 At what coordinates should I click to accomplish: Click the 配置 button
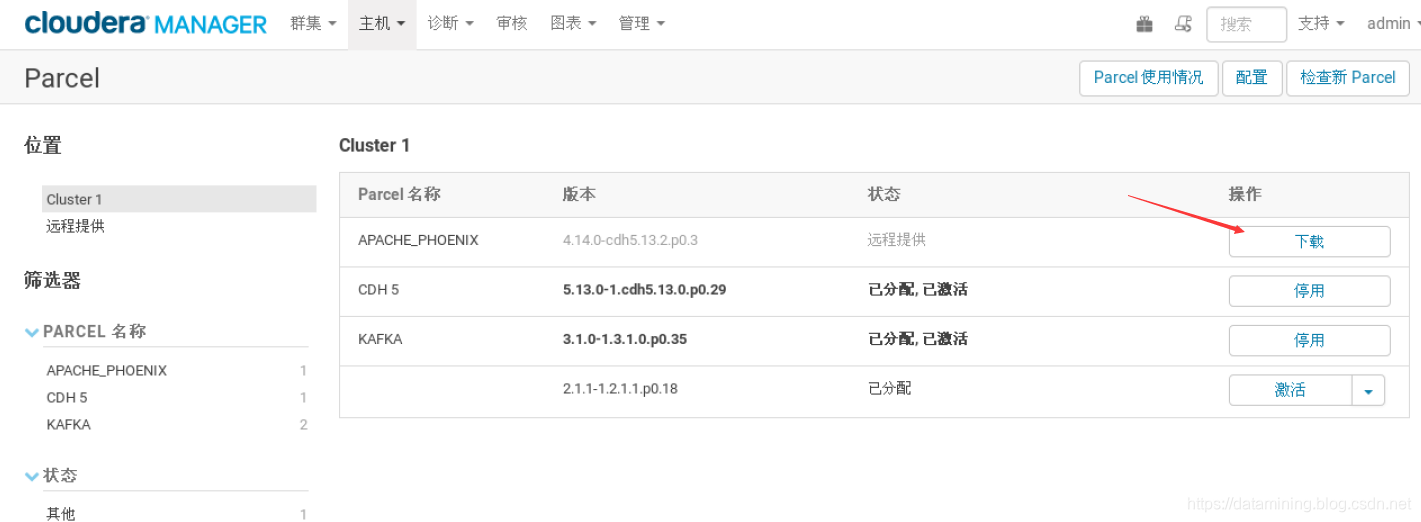1252,78
